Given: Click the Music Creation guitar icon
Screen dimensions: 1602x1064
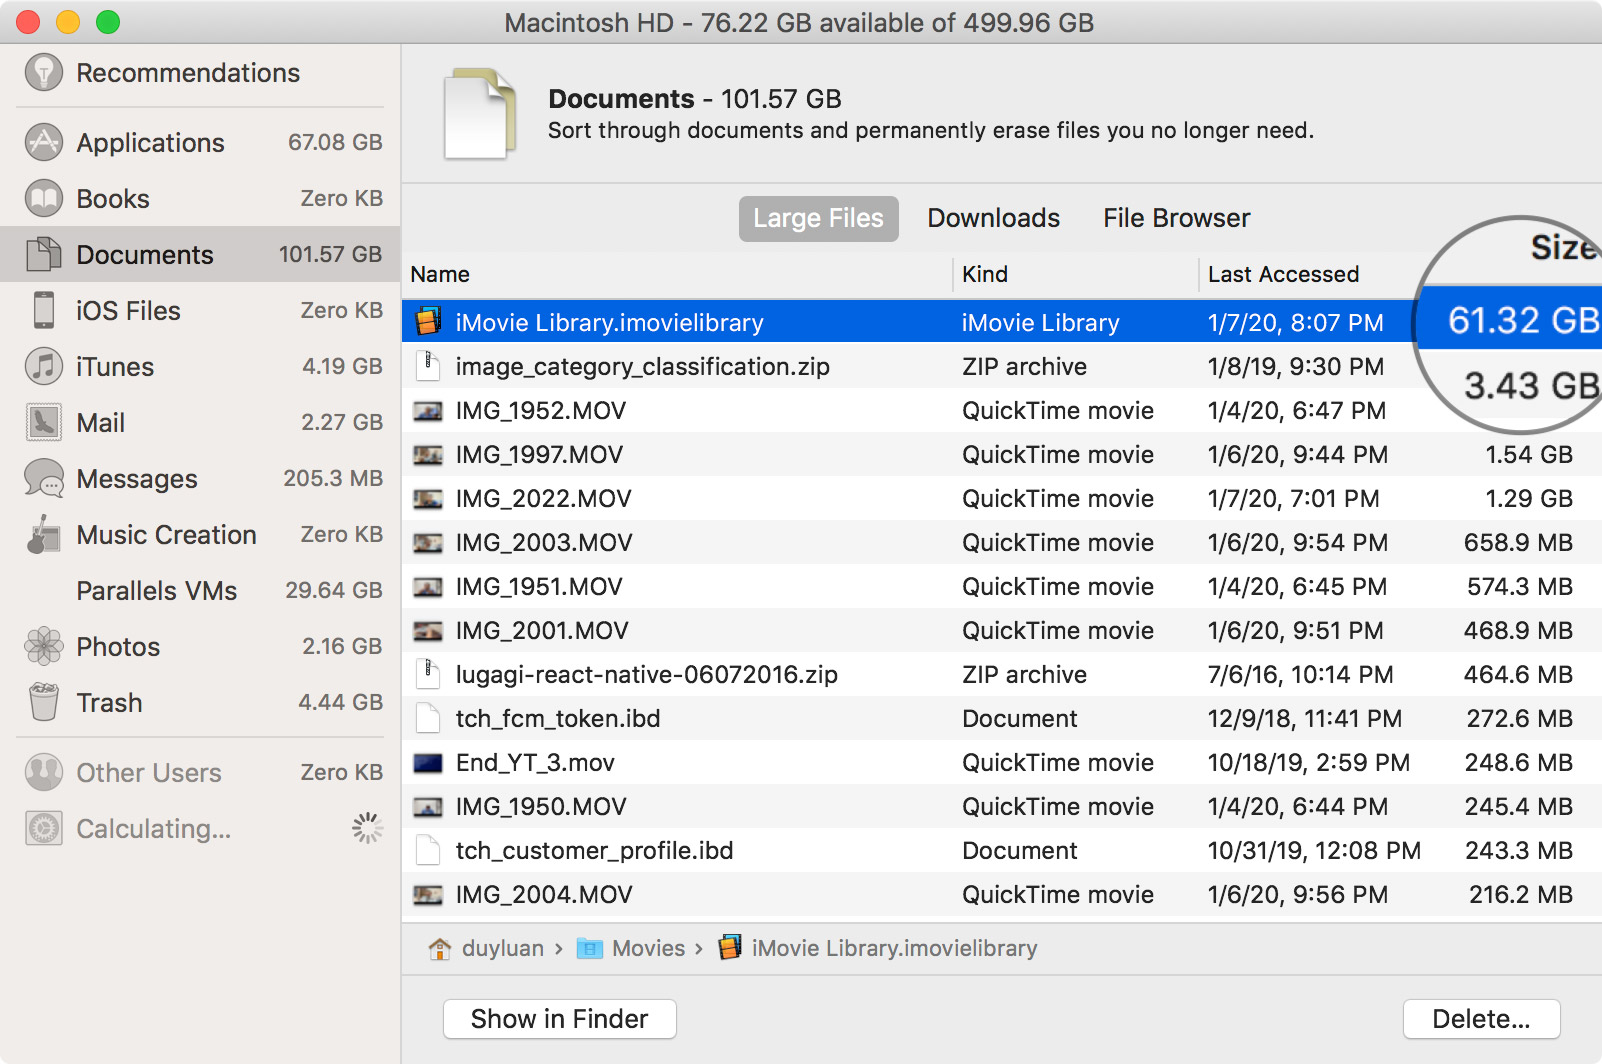Looking at the screenshot, I should pyautogui.click(x=44, y=534).
